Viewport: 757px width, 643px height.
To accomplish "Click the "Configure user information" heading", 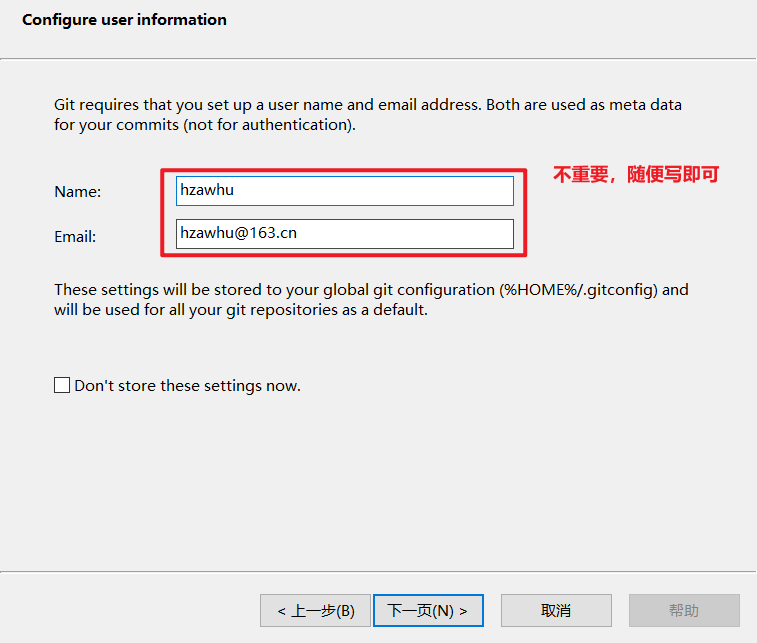I will point(125,20).
